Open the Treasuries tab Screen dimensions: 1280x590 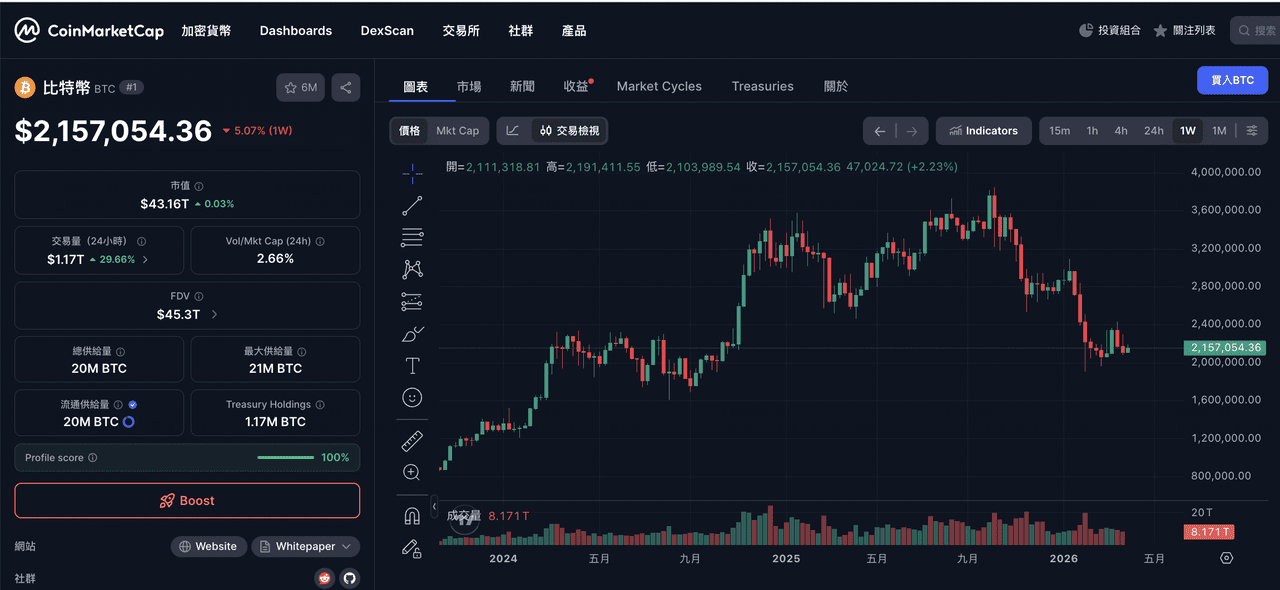762,87
